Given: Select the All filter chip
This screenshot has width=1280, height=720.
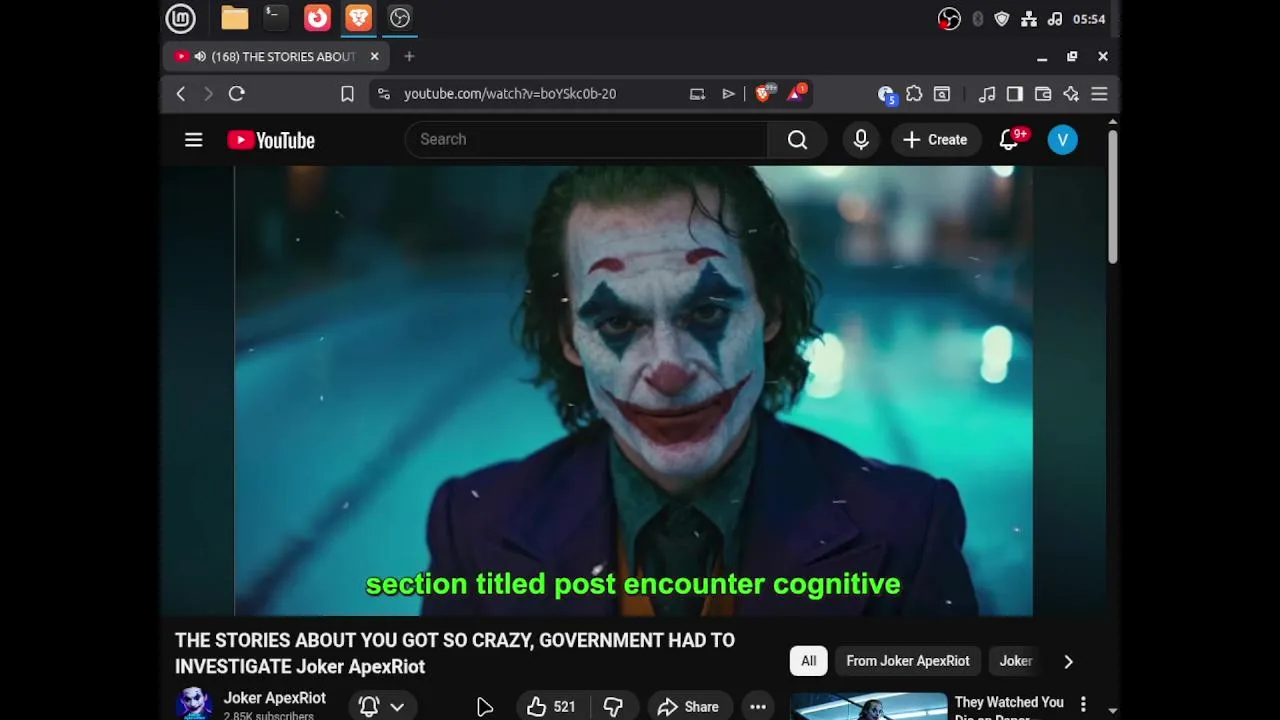Looking at the screenshot, I should coord(808,661).
